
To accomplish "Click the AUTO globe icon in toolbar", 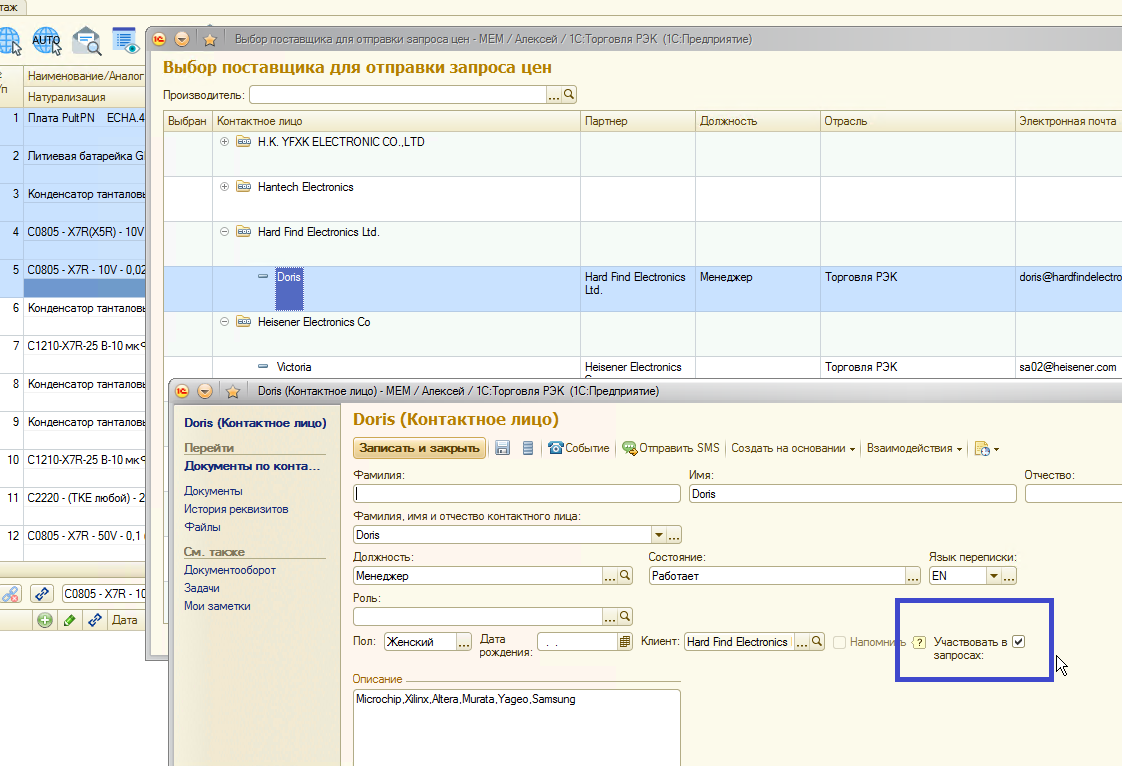I will [46, 41].
